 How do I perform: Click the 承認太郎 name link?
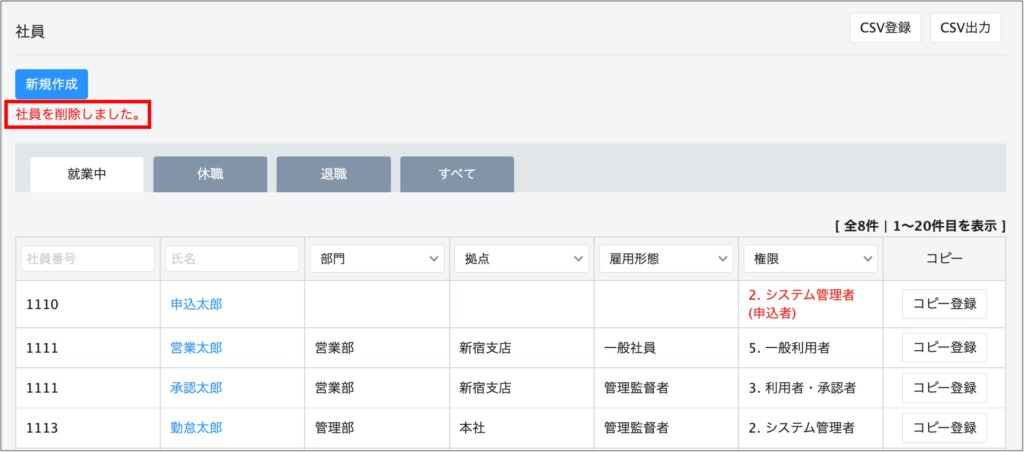[196, 388]
